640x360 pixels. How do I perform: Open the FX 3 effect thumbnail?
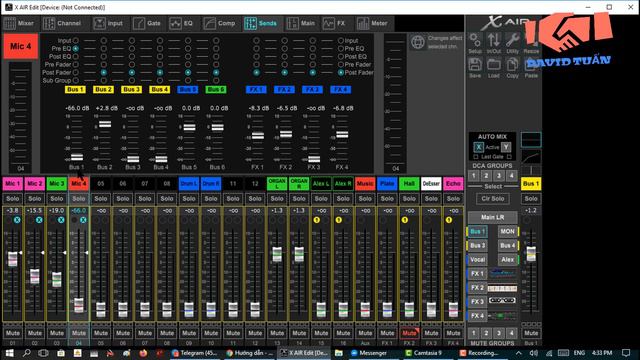point(502,302)
